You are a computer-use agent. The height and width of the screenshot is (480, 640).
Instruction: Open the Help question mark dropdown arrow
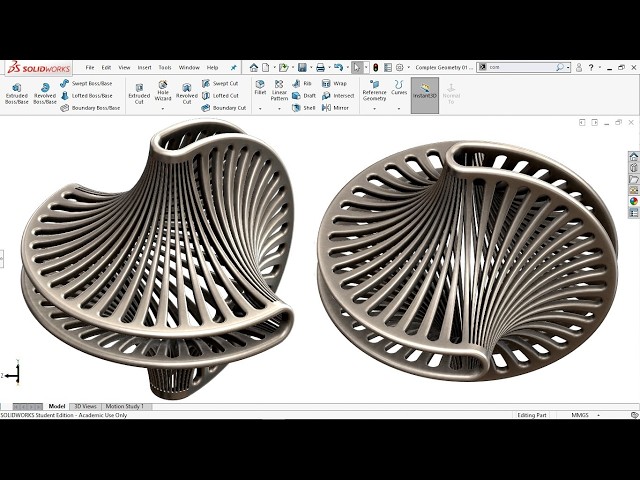[x=600, y=67]
